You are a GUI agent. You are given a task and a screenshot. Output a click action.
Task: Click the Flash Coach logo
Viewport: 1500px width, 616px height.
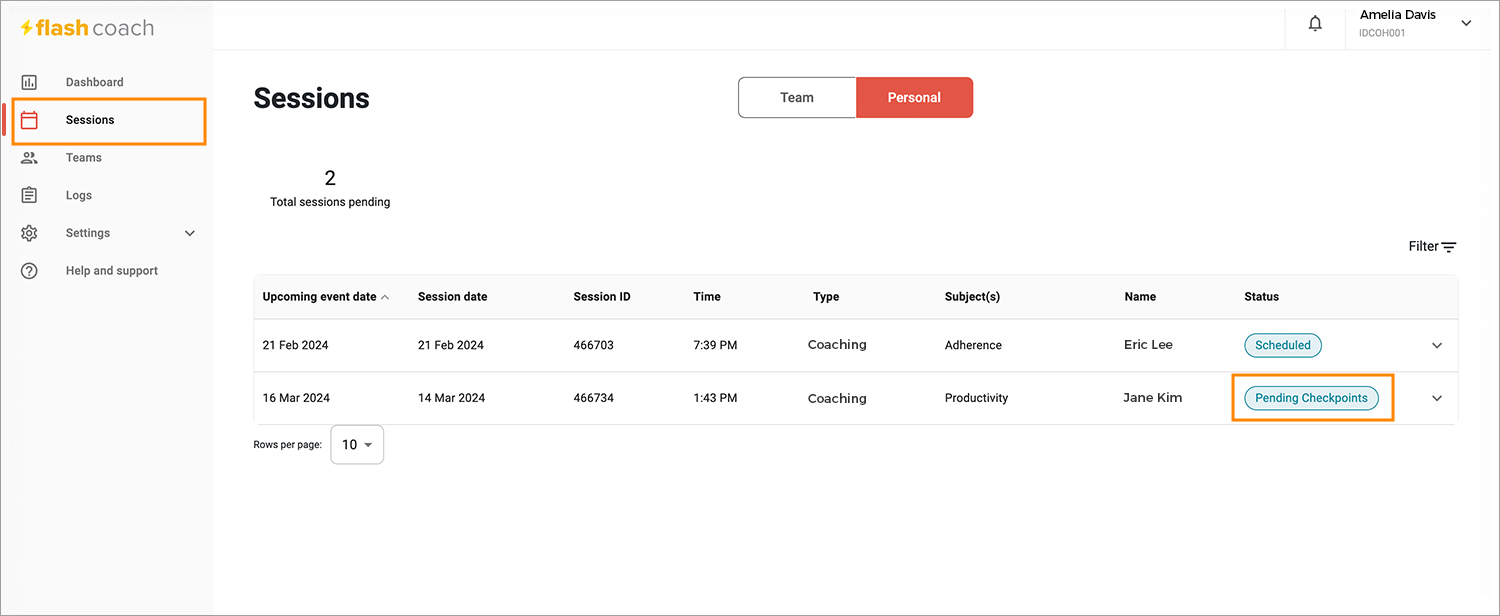88,28
